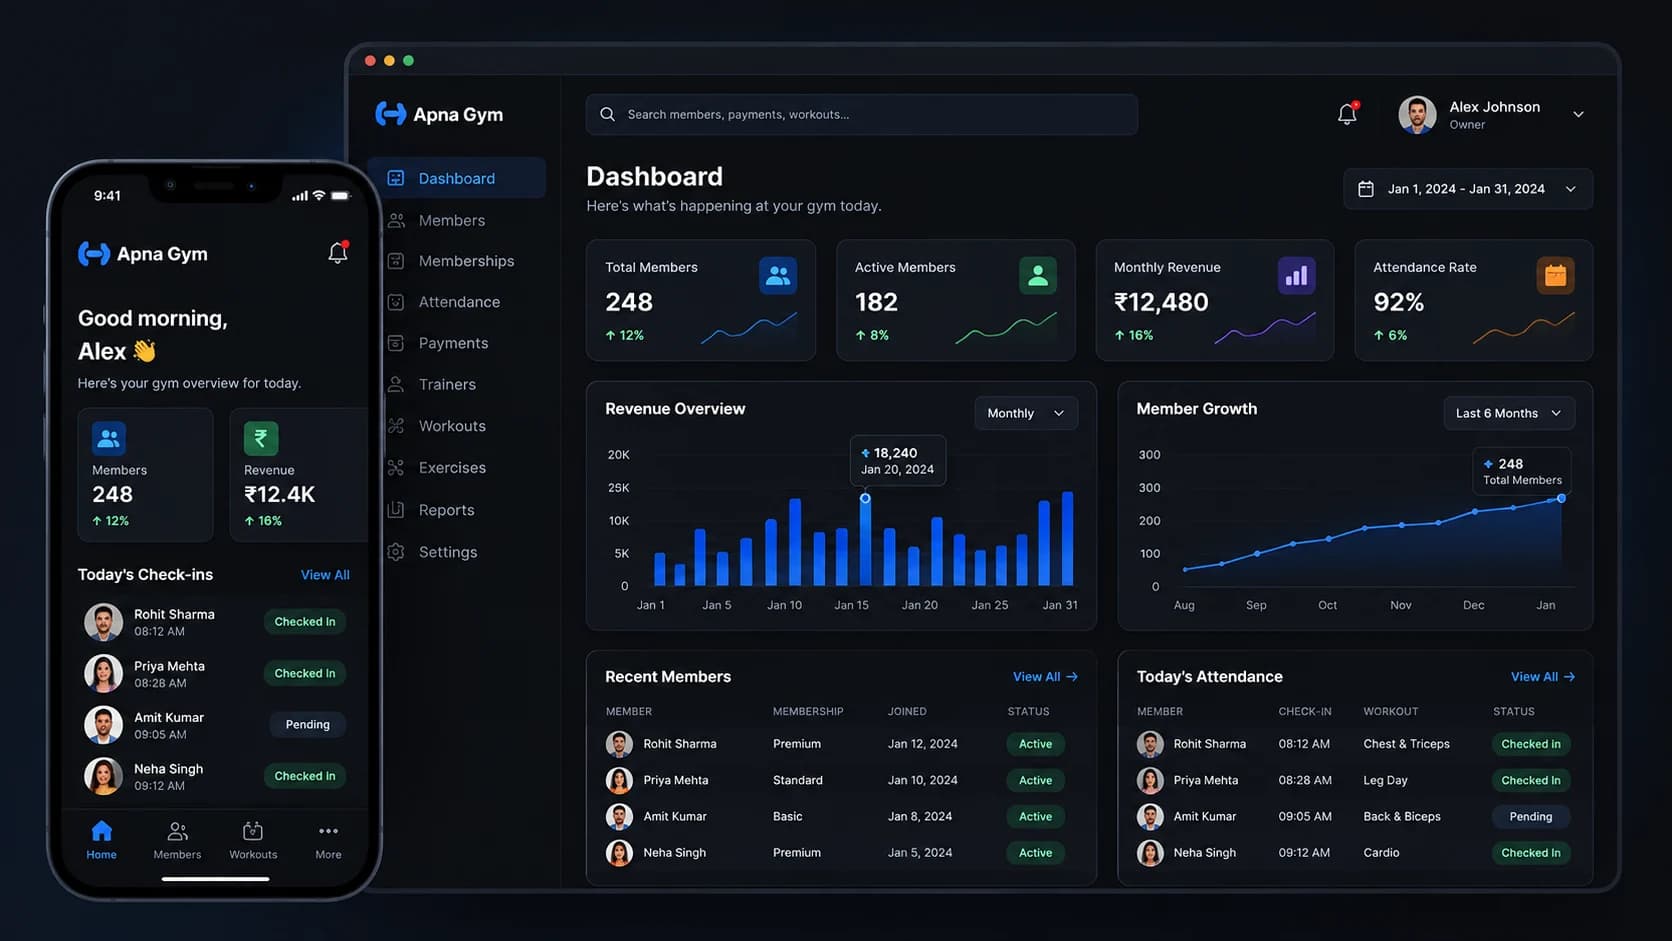Open Dashboard in the sidebar
This screenshot has width=1672, height=941.
pos(456,178)
